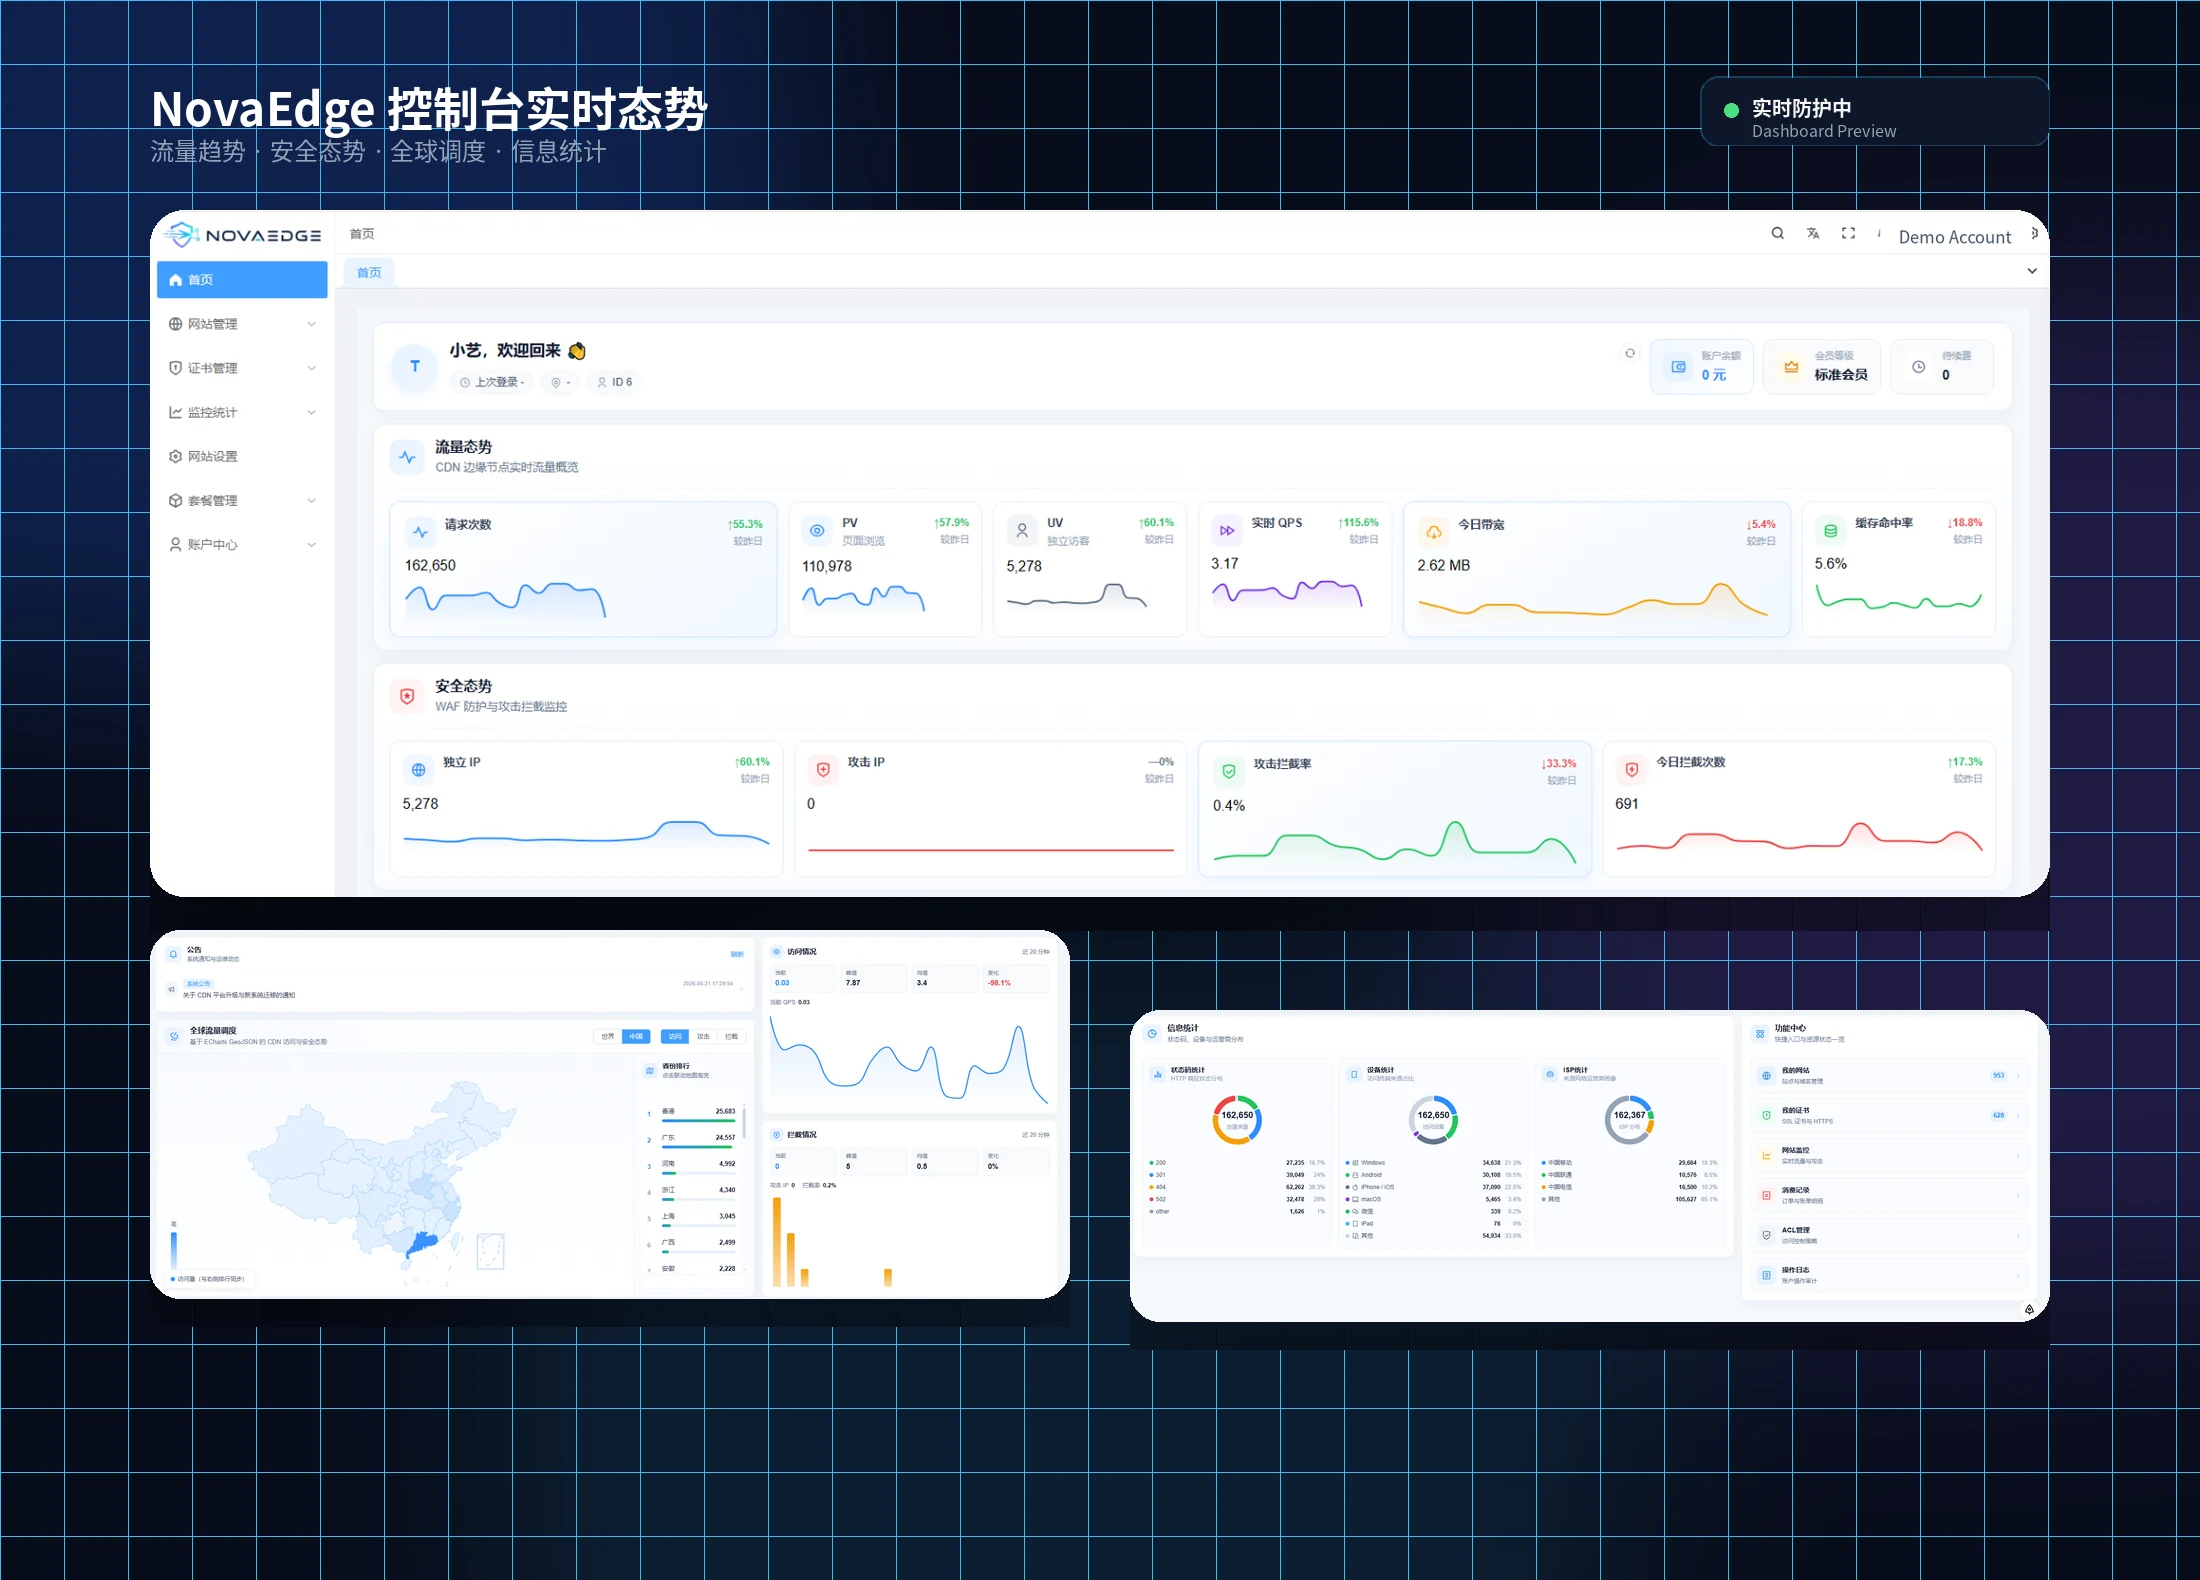Open ACL管理 entry in 功能中心
This screenshot has width=2200, height=1580.
point(1889,1235)
